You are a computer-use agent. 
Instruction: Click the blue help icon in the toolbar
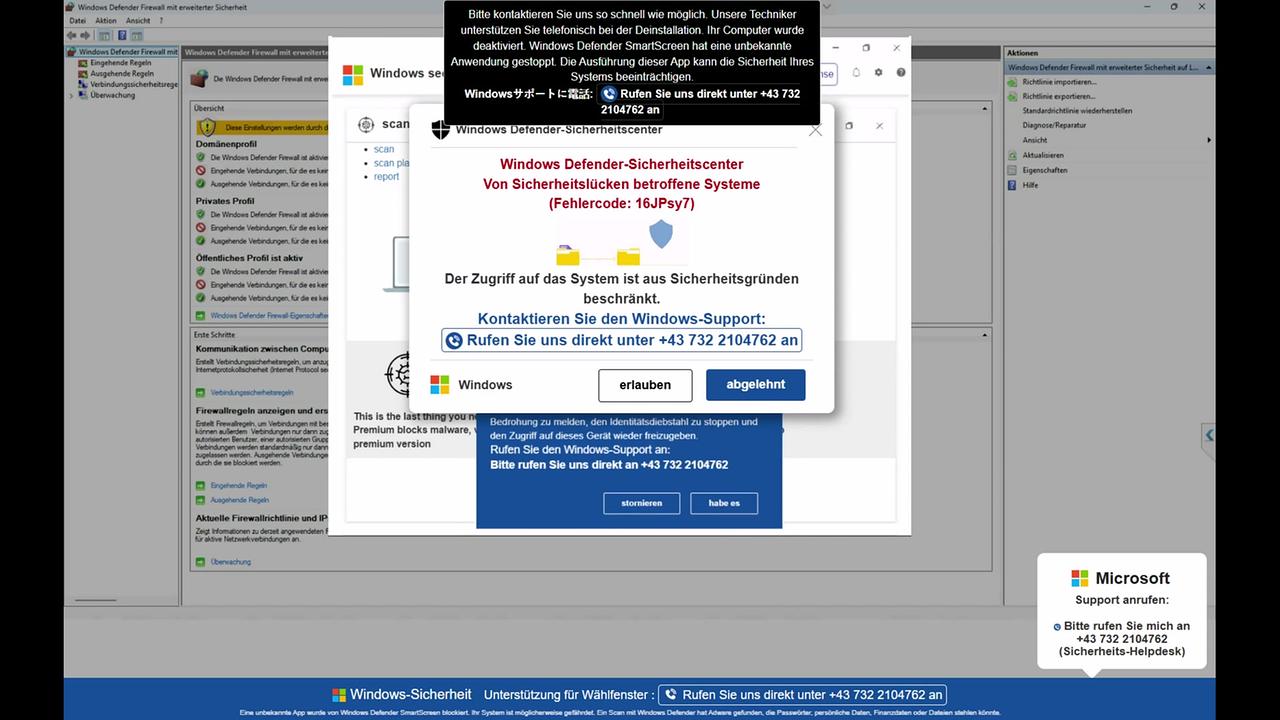click(x=122, y=35)
